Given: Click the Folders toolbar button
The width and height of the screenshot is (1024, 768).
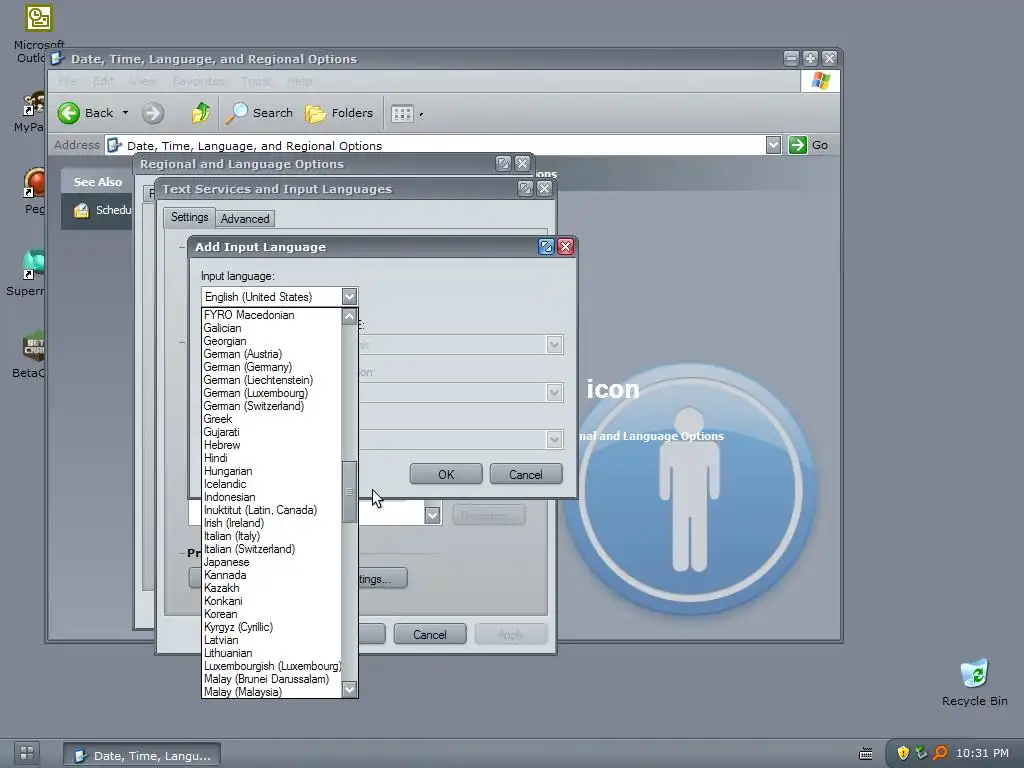Looking at the screenshot, I should (339, 113).
